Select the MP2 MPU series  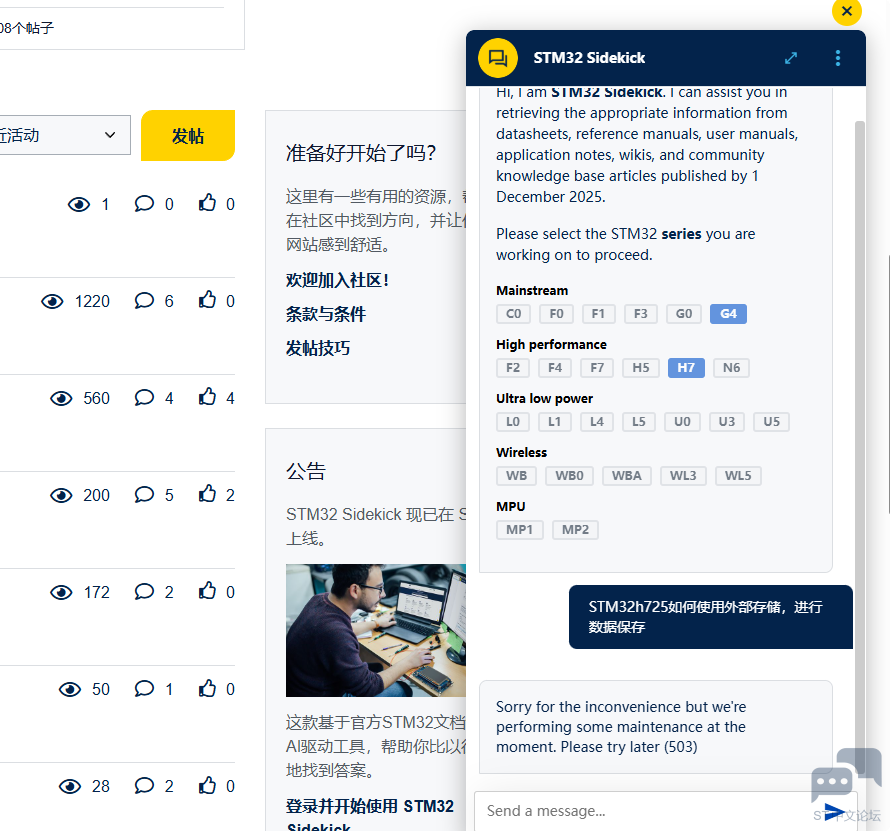coord(575,530)
